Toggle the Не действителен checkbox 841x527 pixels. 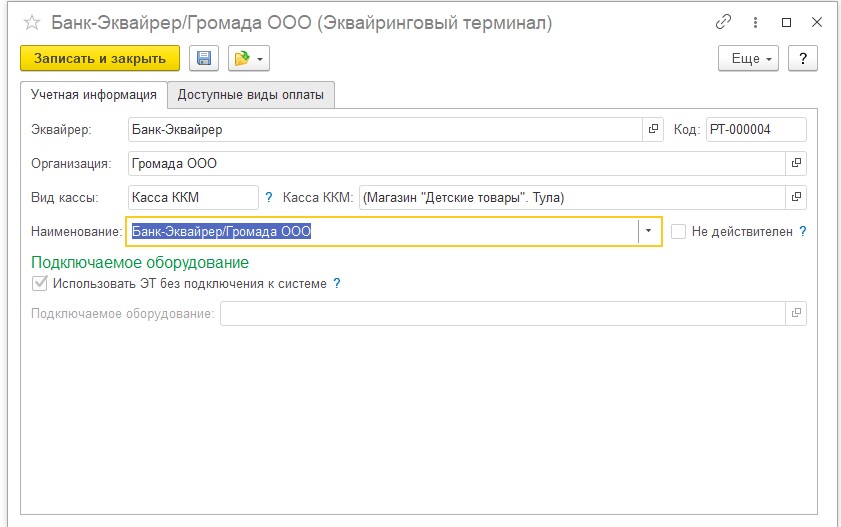tap(678, 231)
